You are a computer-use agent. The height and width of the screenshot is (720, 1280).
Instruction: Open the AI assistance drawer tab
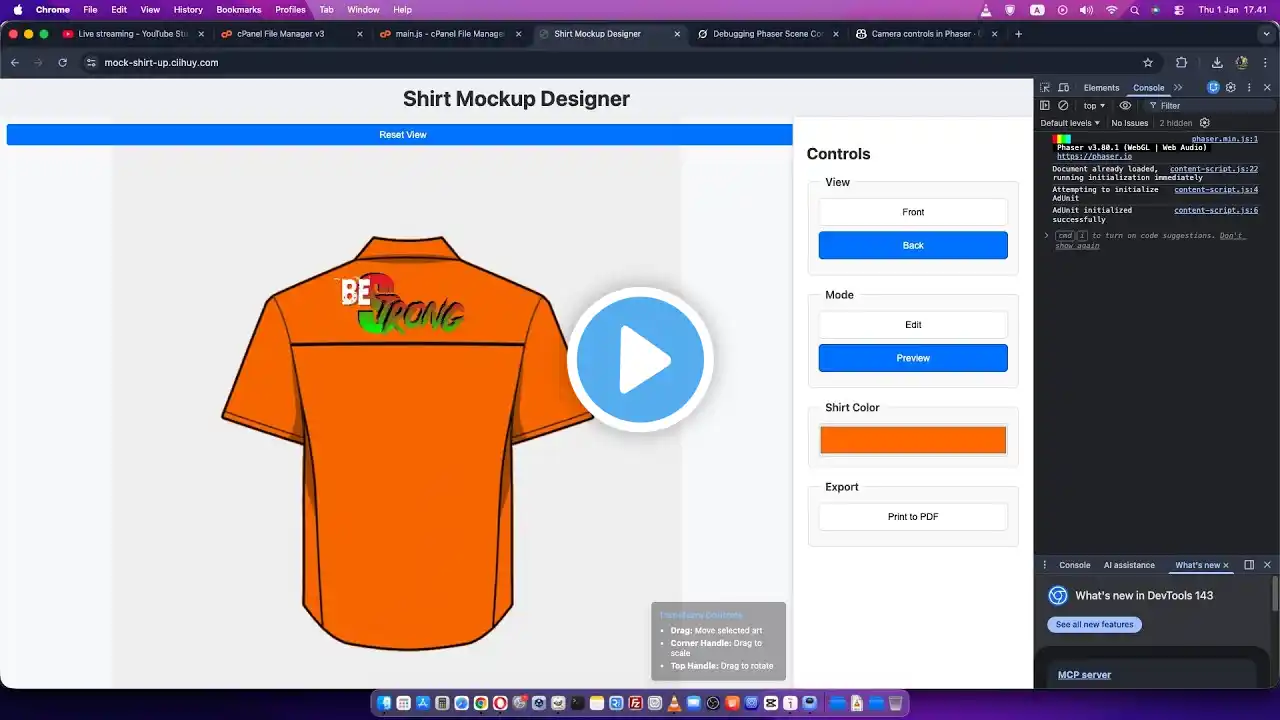1129,565
